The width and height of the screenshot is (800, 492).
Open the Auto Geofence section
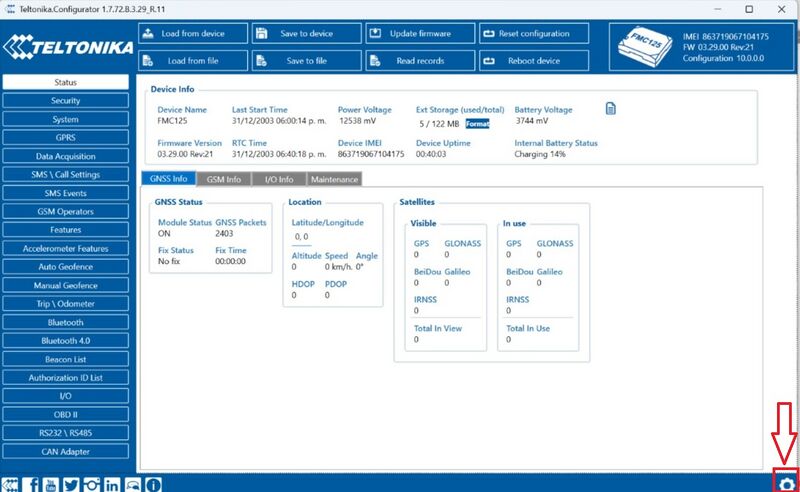click(66, 266)
